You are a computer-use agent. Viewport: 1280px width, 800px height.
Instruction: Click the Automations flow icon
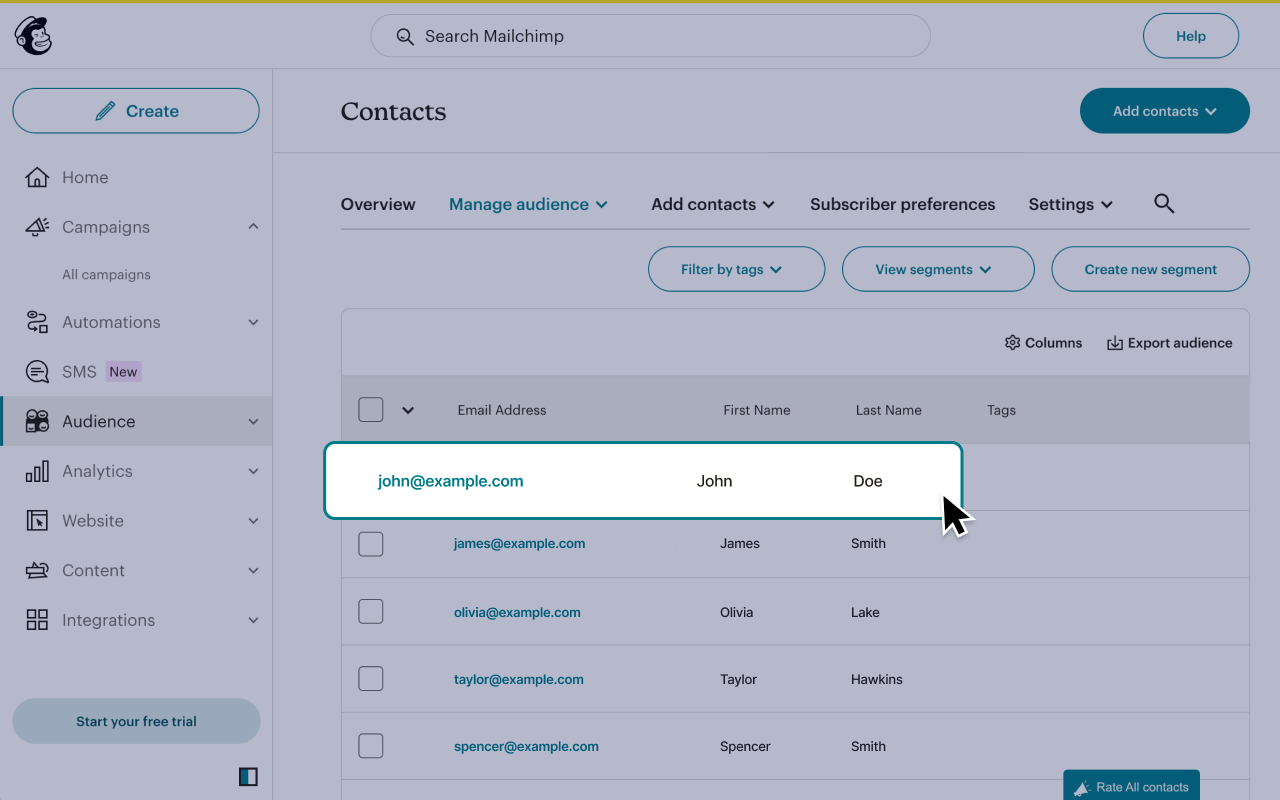point(37,322)
